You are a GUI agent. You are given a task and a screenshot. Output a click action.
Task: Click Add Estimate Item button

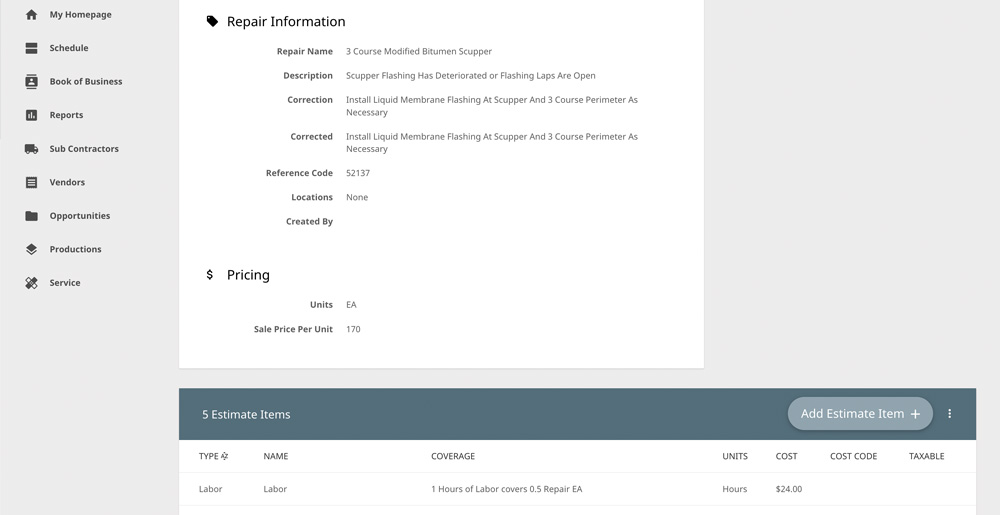tap(860, 414)
